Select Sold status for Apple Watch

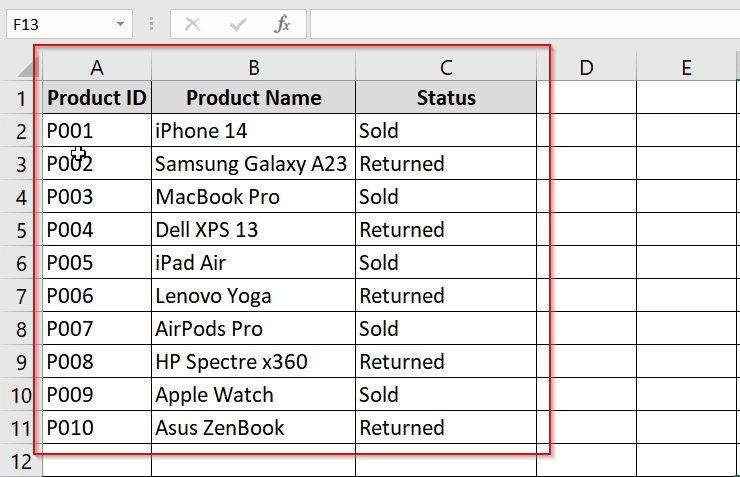(x=446, y=394)
